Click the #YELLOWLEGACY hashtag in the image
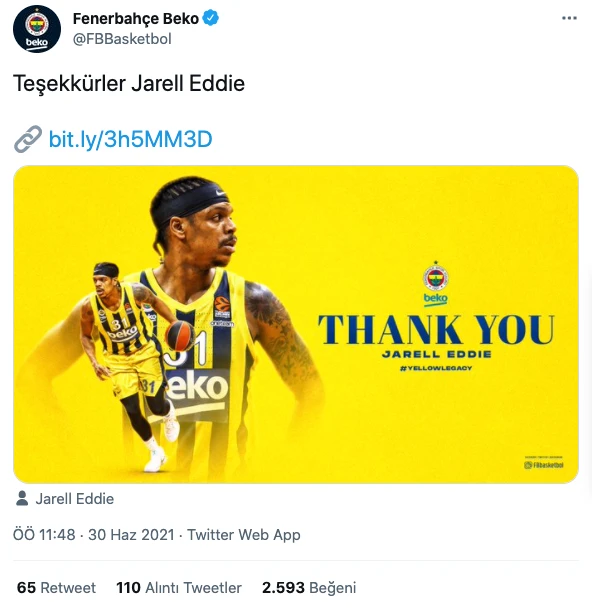 pyautogui.click(x=436, y=368)
